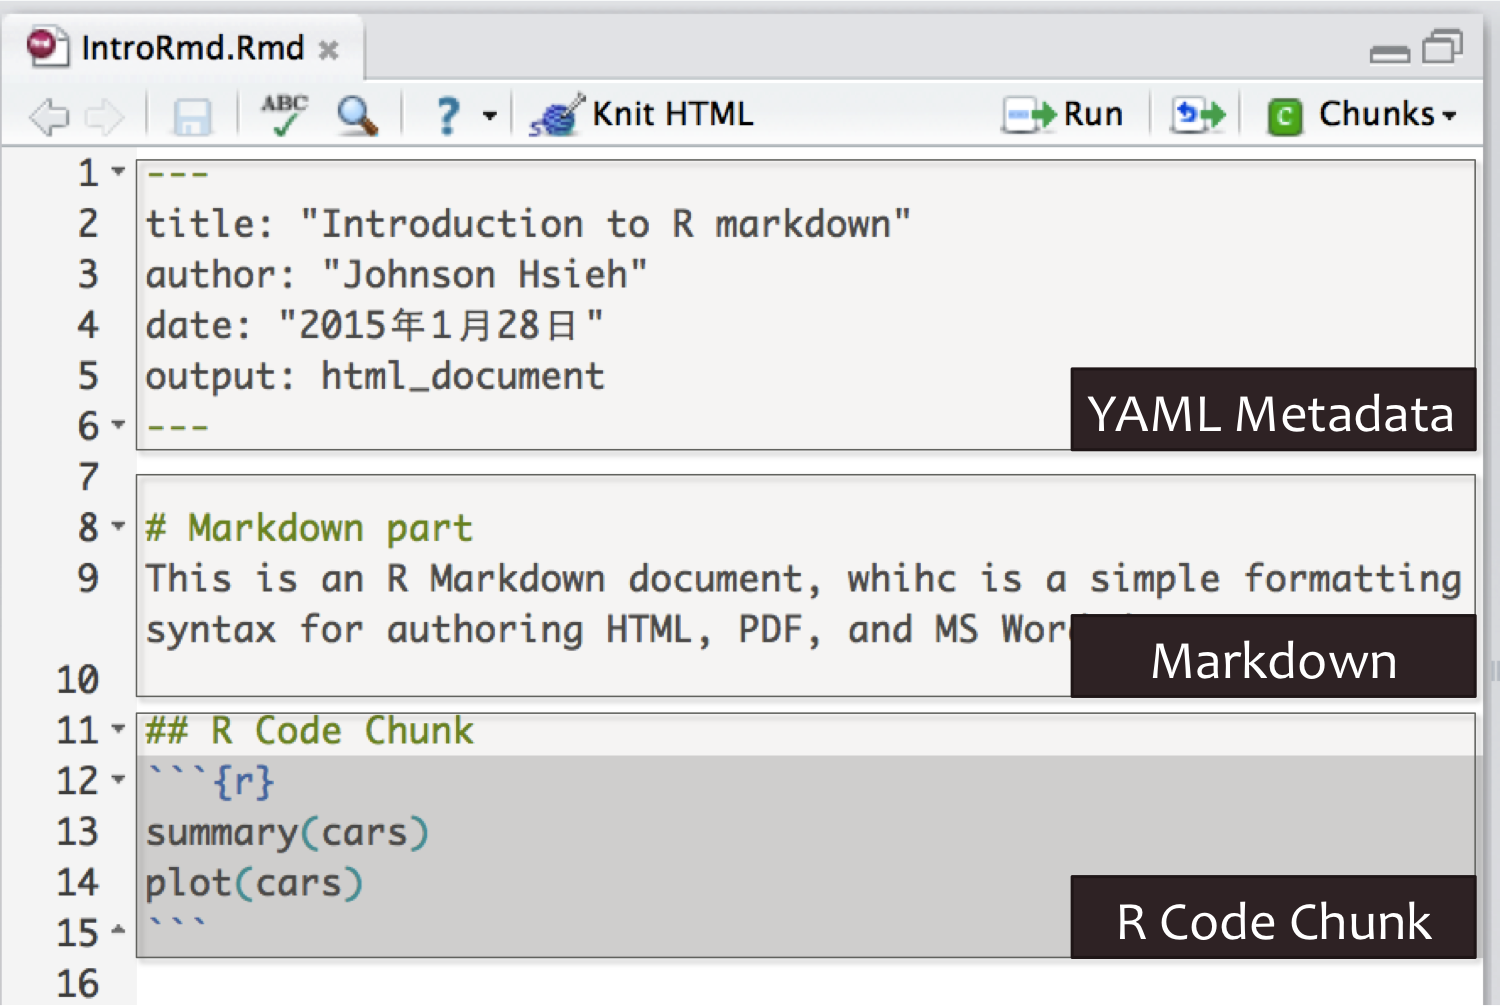This screenshot has width=1500, height=1006.
Task: Collapse the R Code Chunk heading fold
Action: [x=119, y=729]
